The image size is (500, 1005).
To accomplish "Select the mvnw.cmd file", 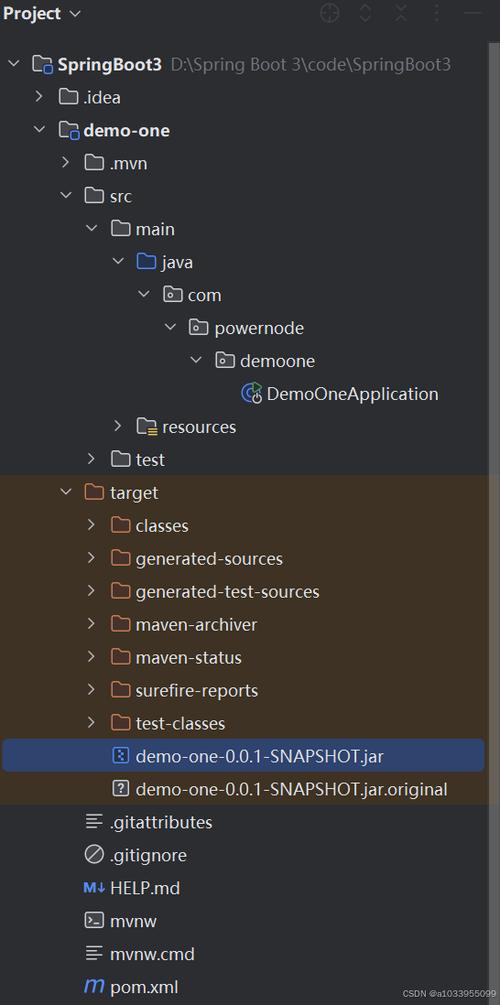I will coord(152,954).
